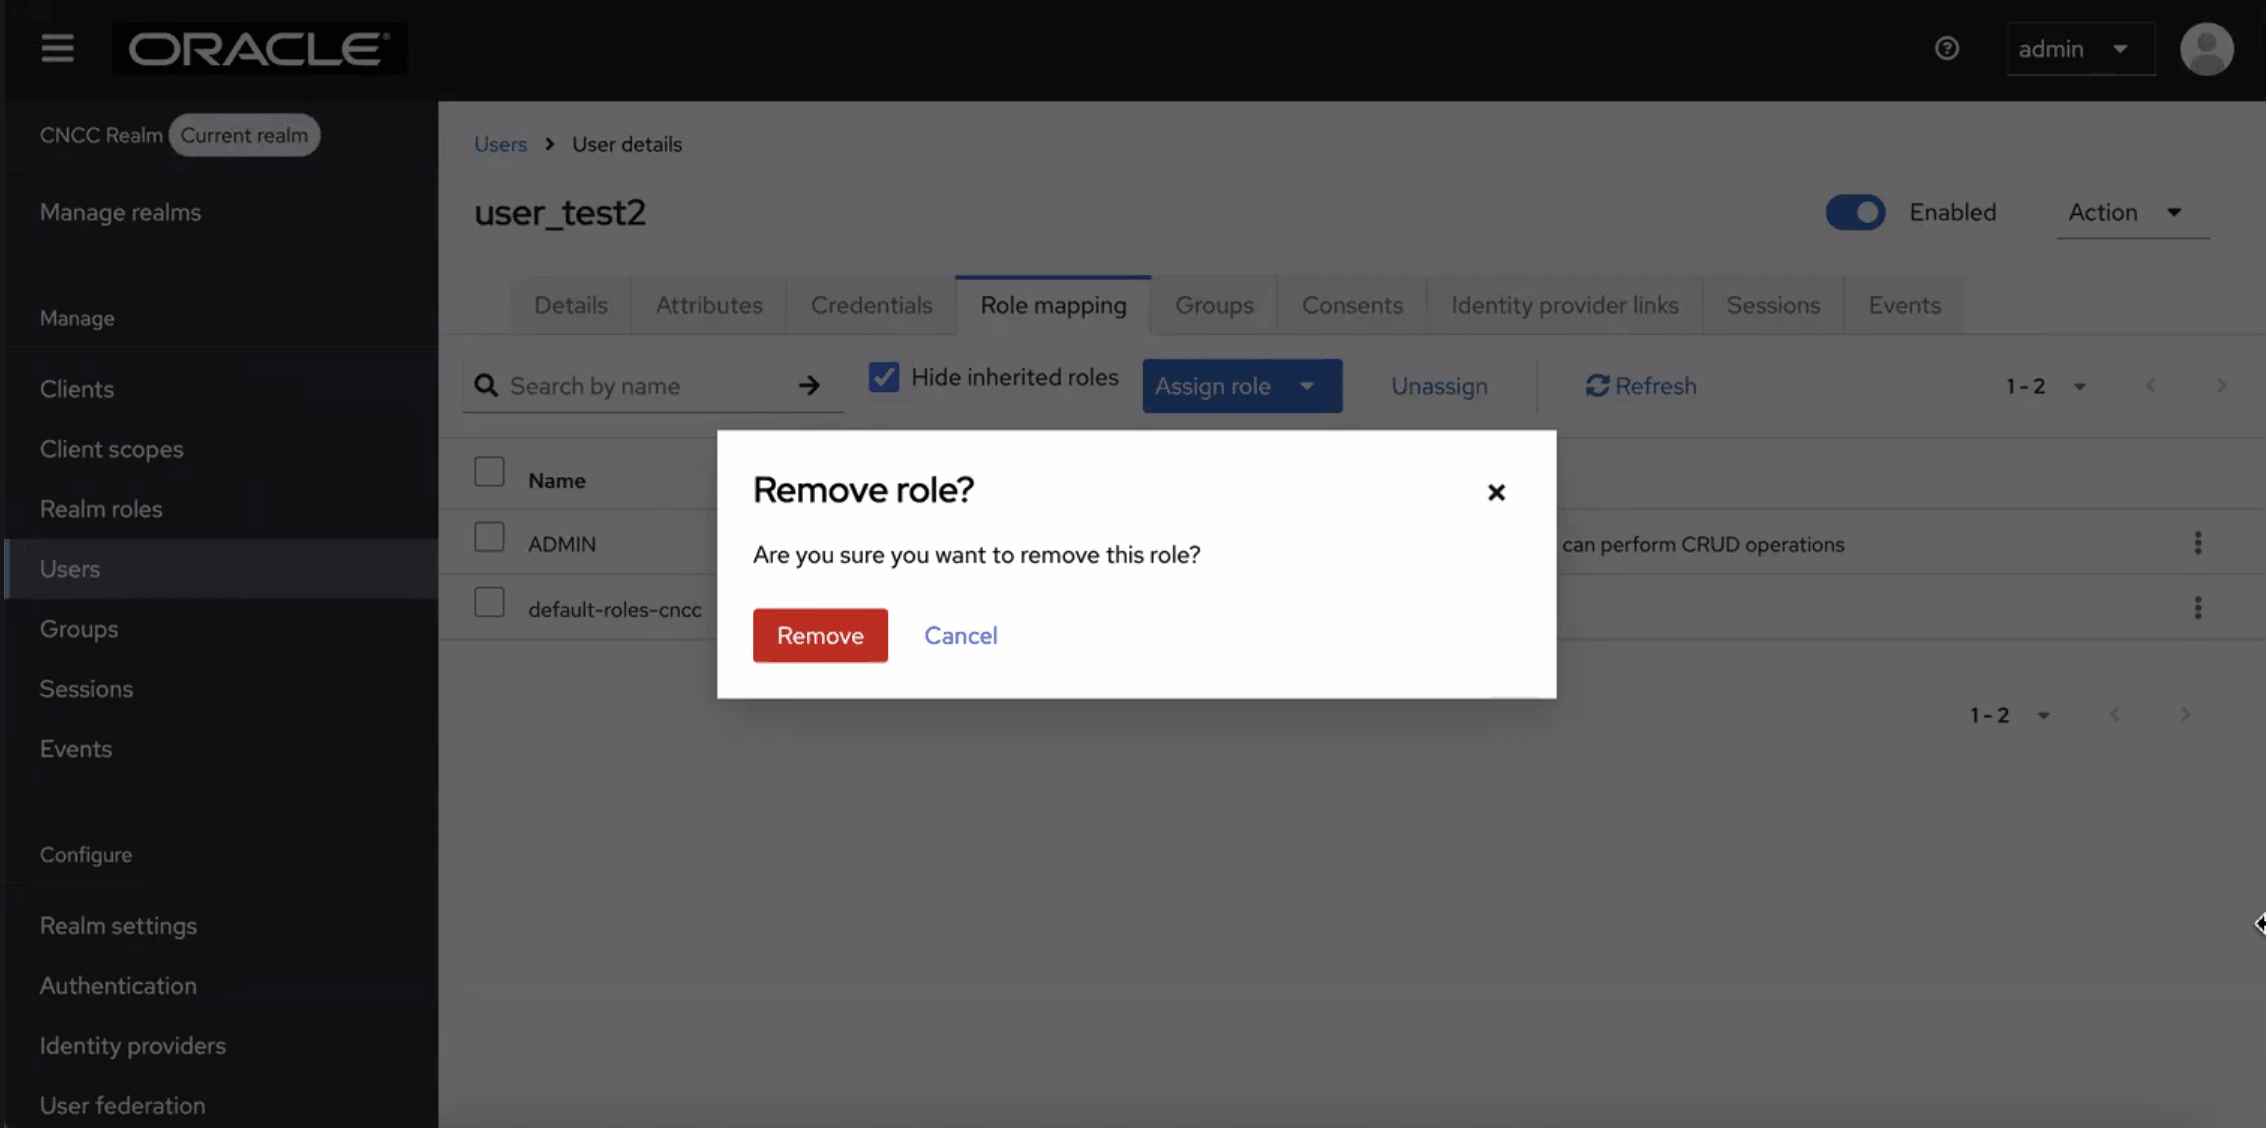Open the Identity provider links tab
This screenshot has height=1128, width=2266.
[x=1565, y=305]
